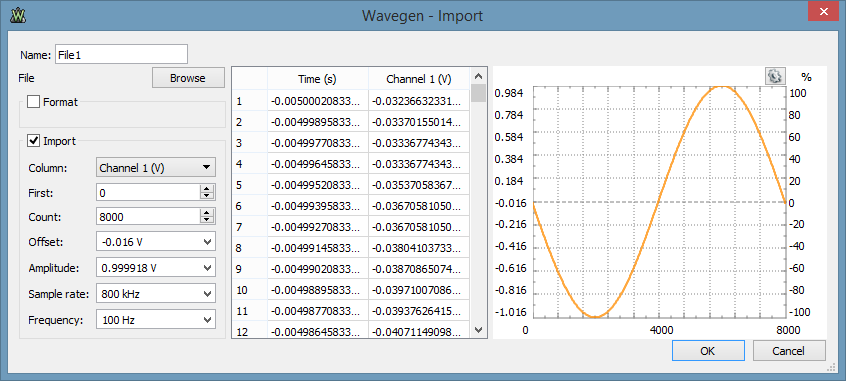Click channel cell -0.03804103733...
Image resolution: width=846 pixels, height=381 pixels.
pyautogui.click(x=419, y=248)
